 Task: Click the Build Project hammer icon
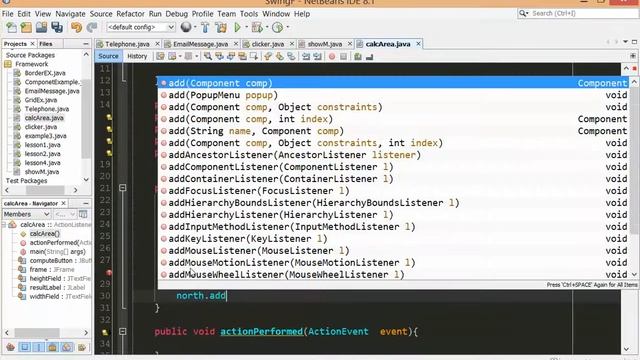205,27
